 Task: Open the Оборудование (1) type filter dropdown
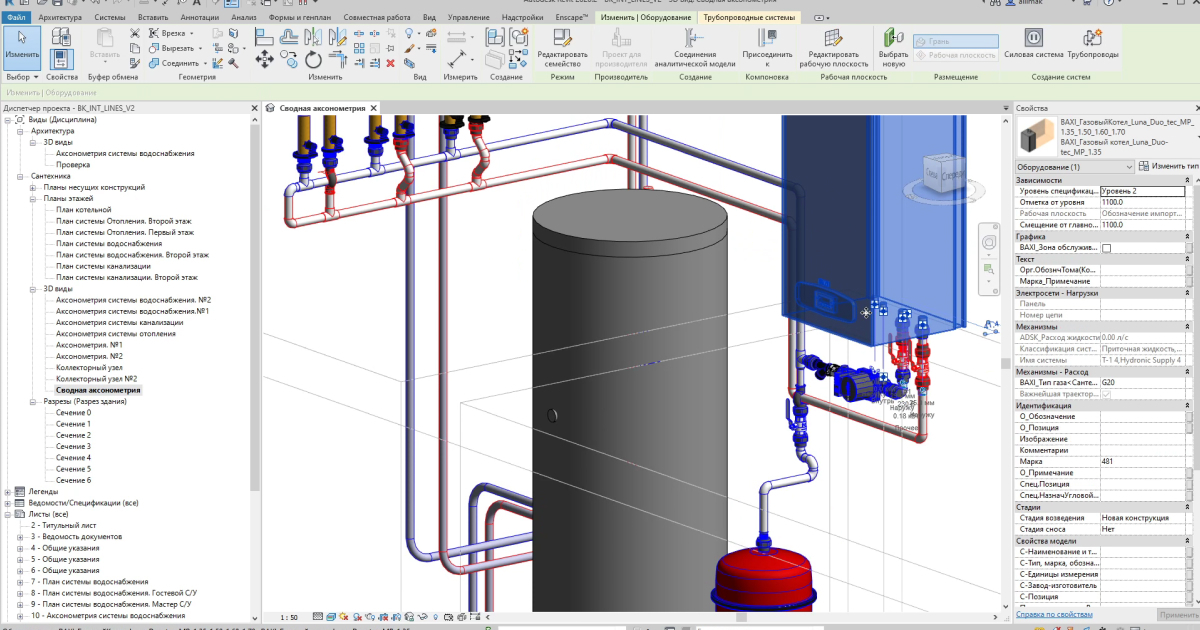click(x=1129, y=166)
